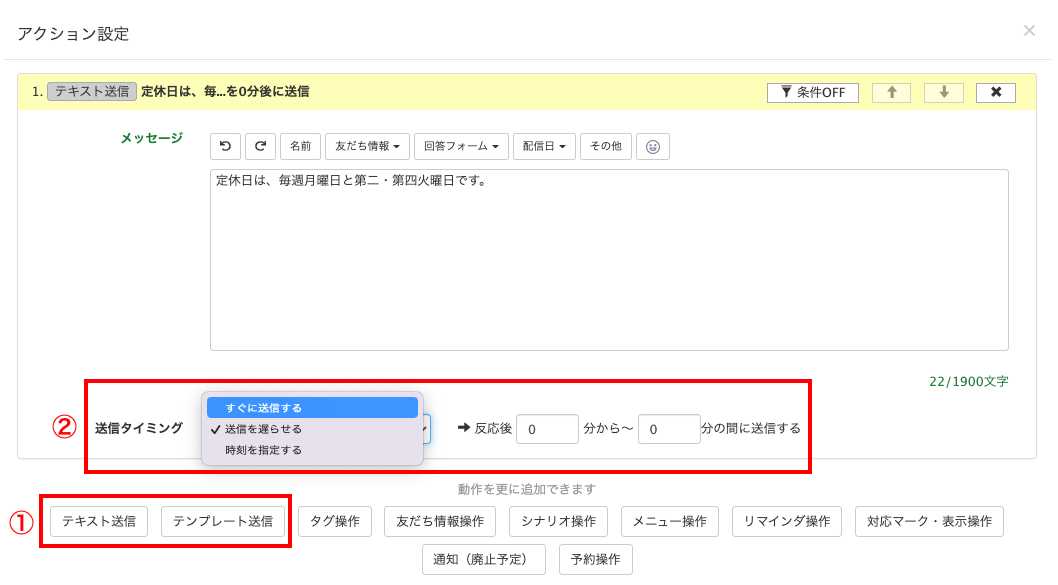
Task: Move action down with down arrow
Action: (x=943, y=92)
